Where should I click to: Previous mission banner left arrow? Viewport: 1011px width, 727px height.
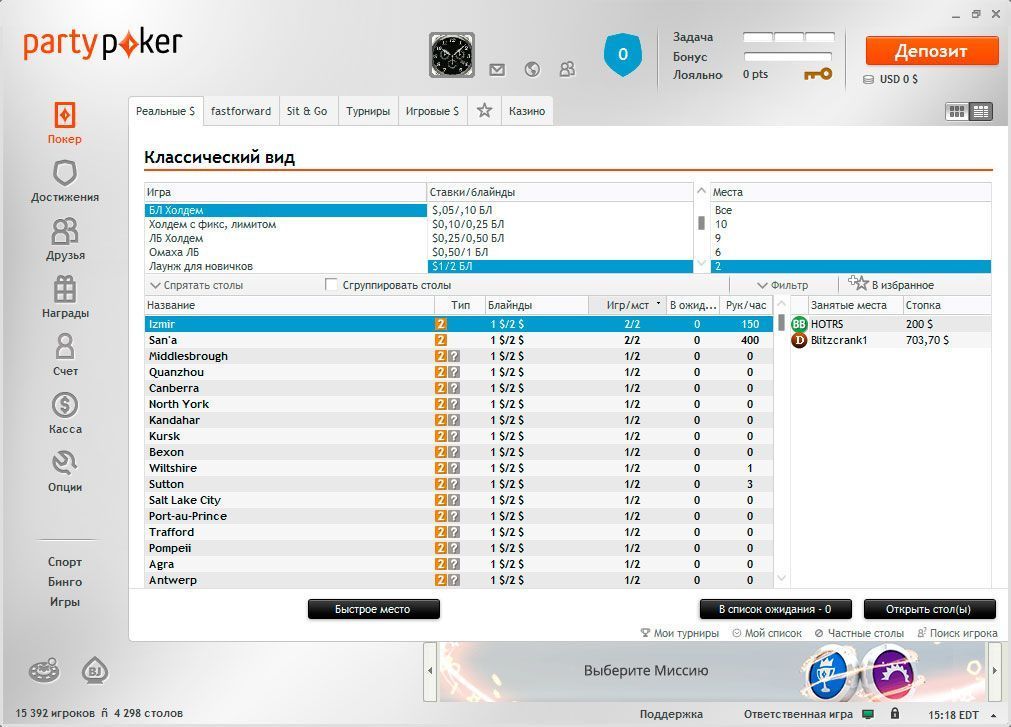pyautogui.click(x=430, y=671)
